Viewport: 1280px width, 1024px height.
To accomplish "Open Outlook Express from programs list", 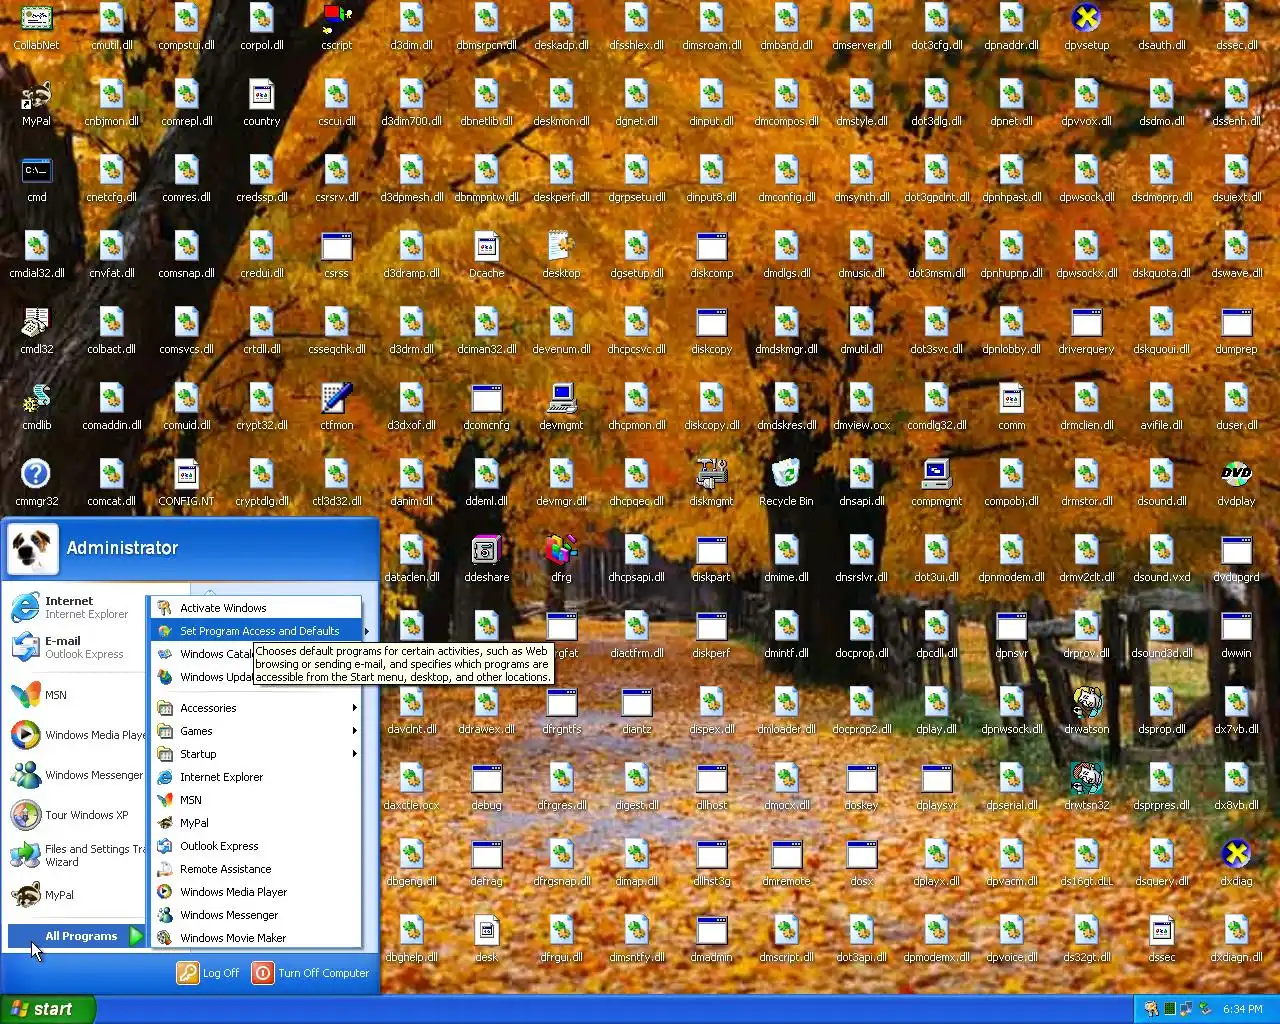I will click(x=256, y=846).
